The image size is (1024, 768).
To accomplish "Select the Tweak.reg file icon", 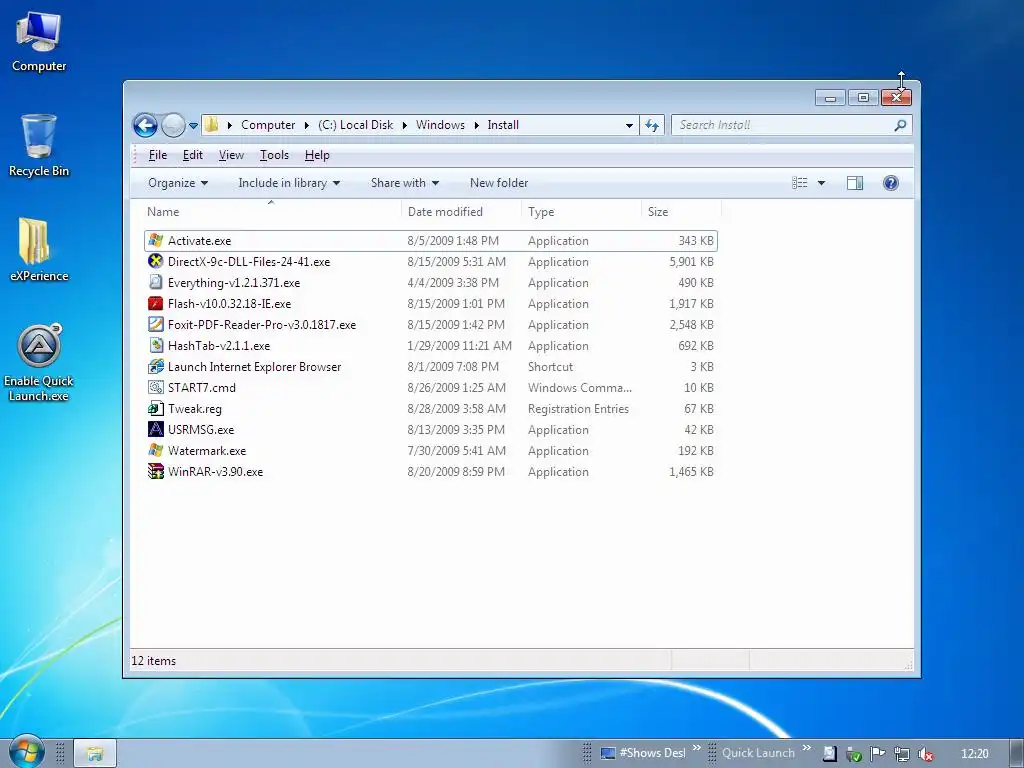I will (155, 408).
